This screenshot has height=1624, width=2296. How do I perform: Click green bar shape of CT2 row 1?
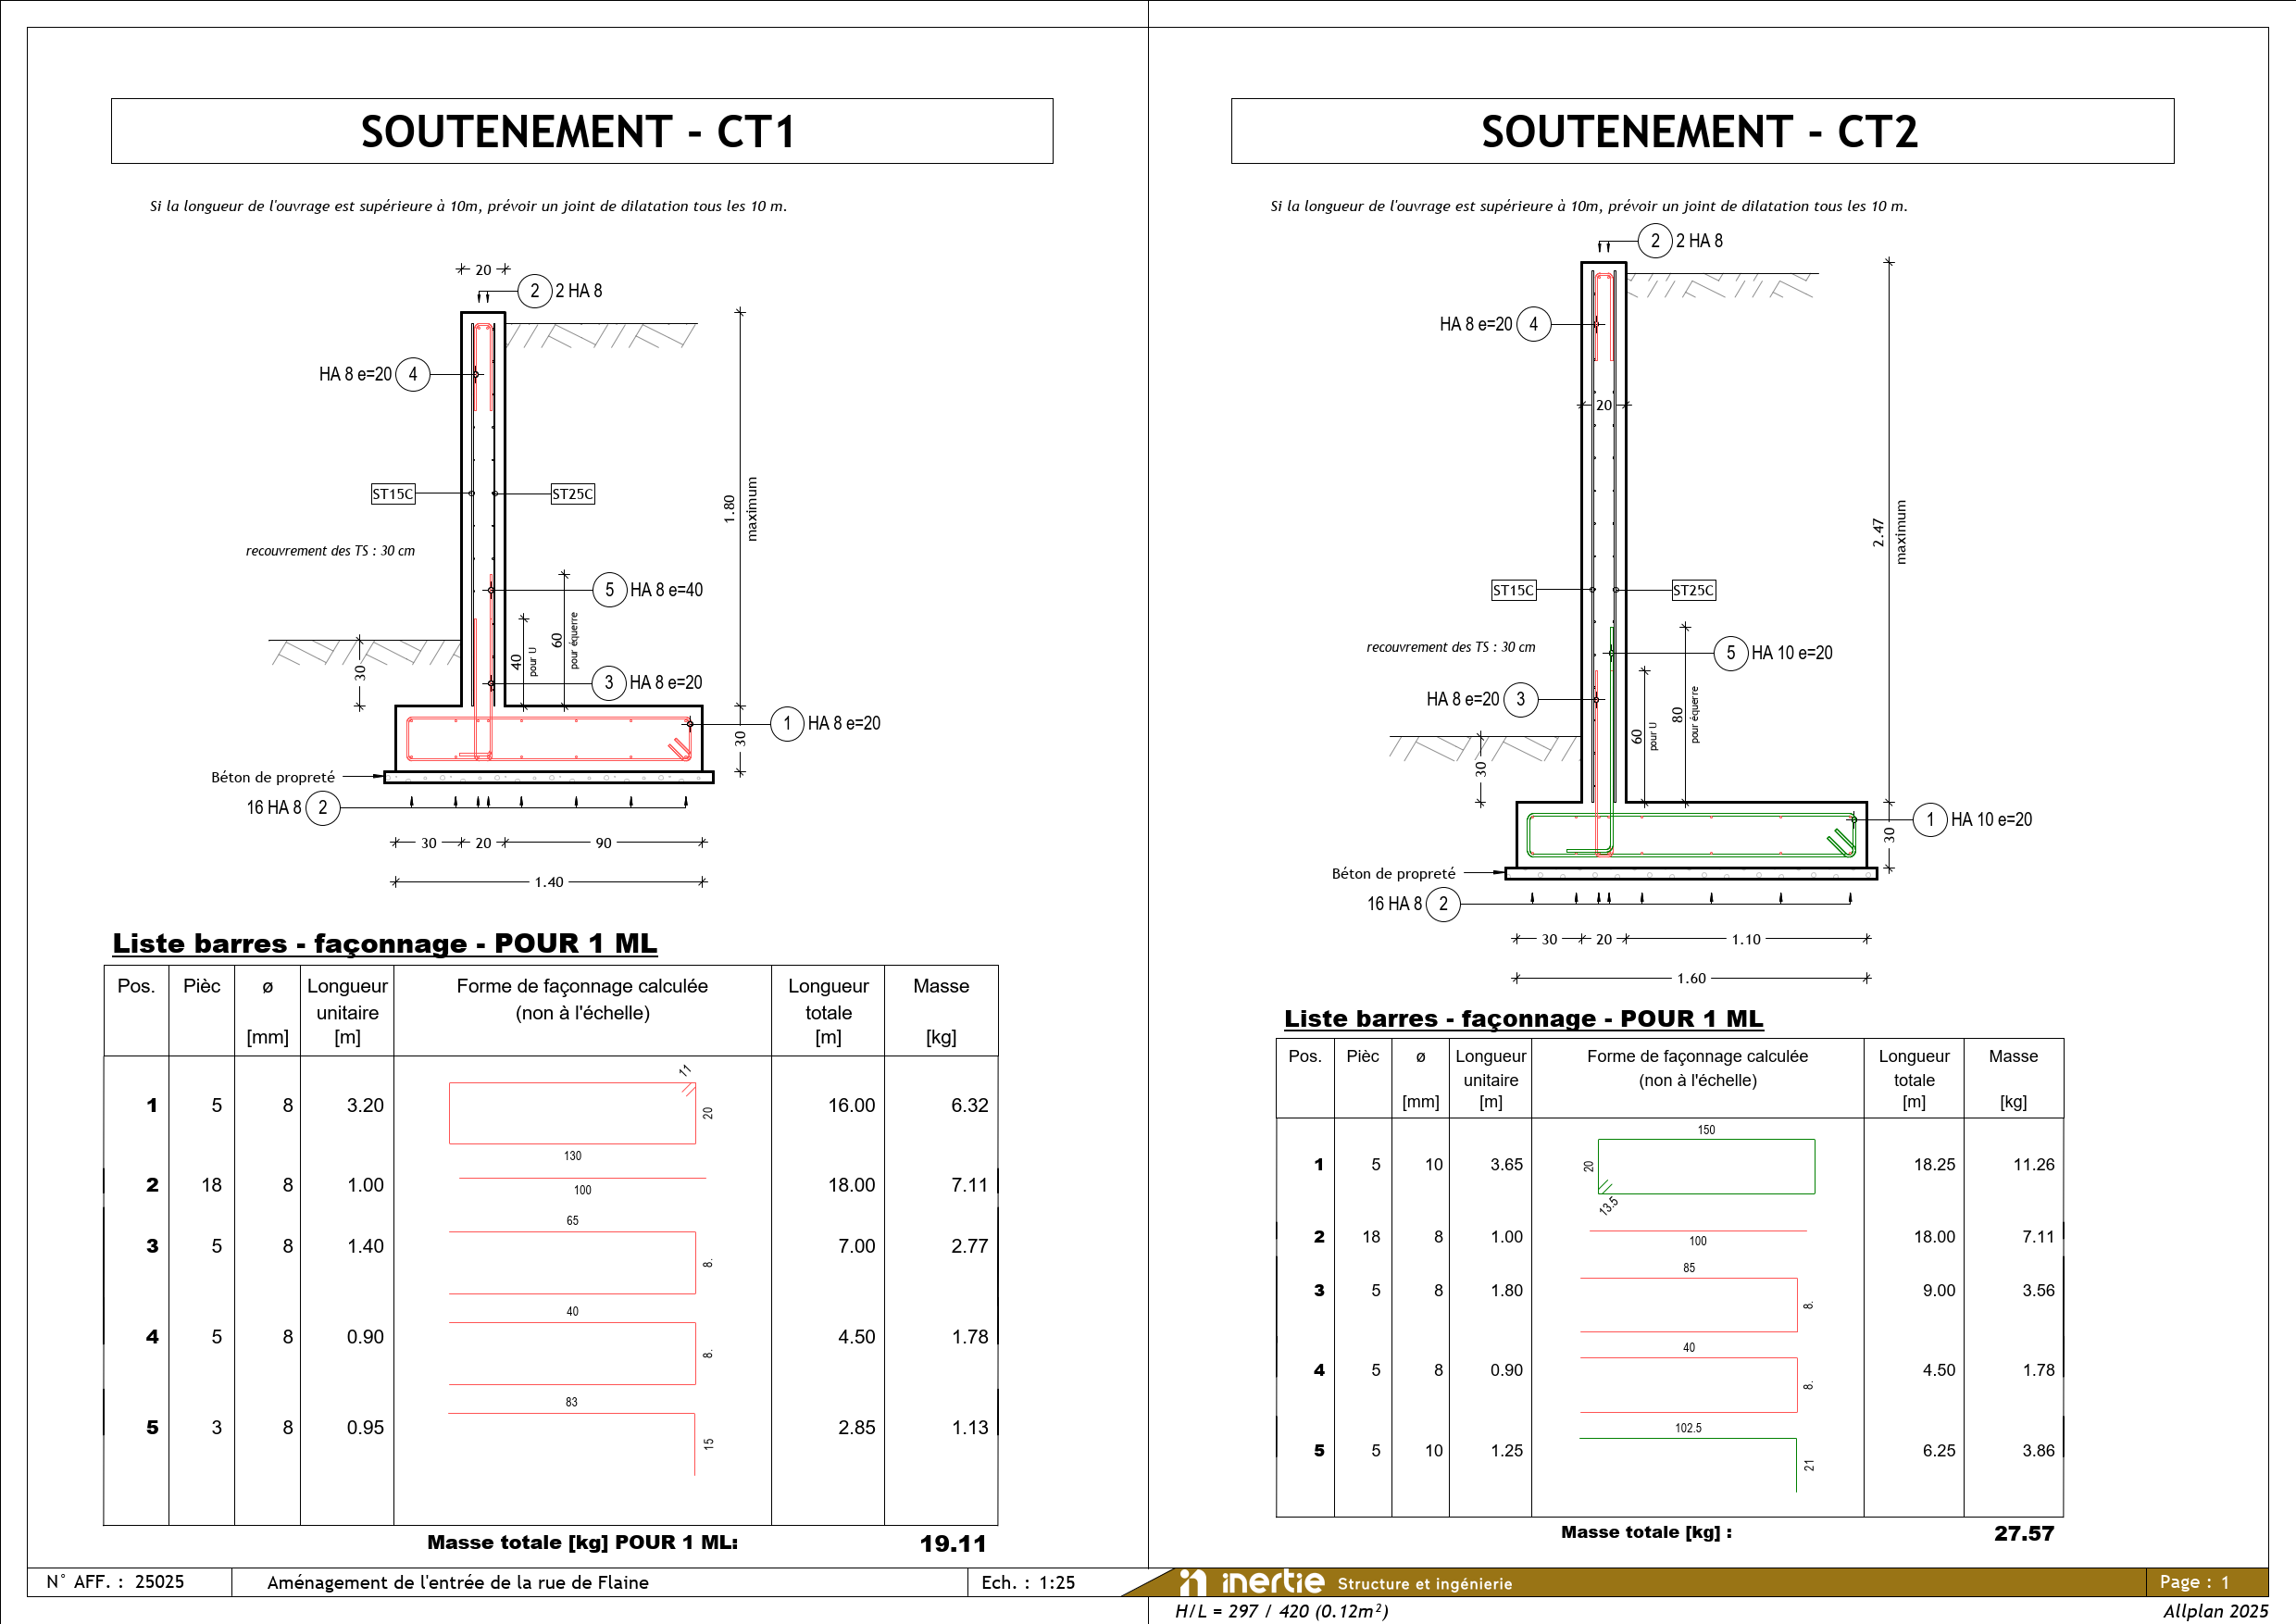pyautogui.click(x=1706, y=1166)
